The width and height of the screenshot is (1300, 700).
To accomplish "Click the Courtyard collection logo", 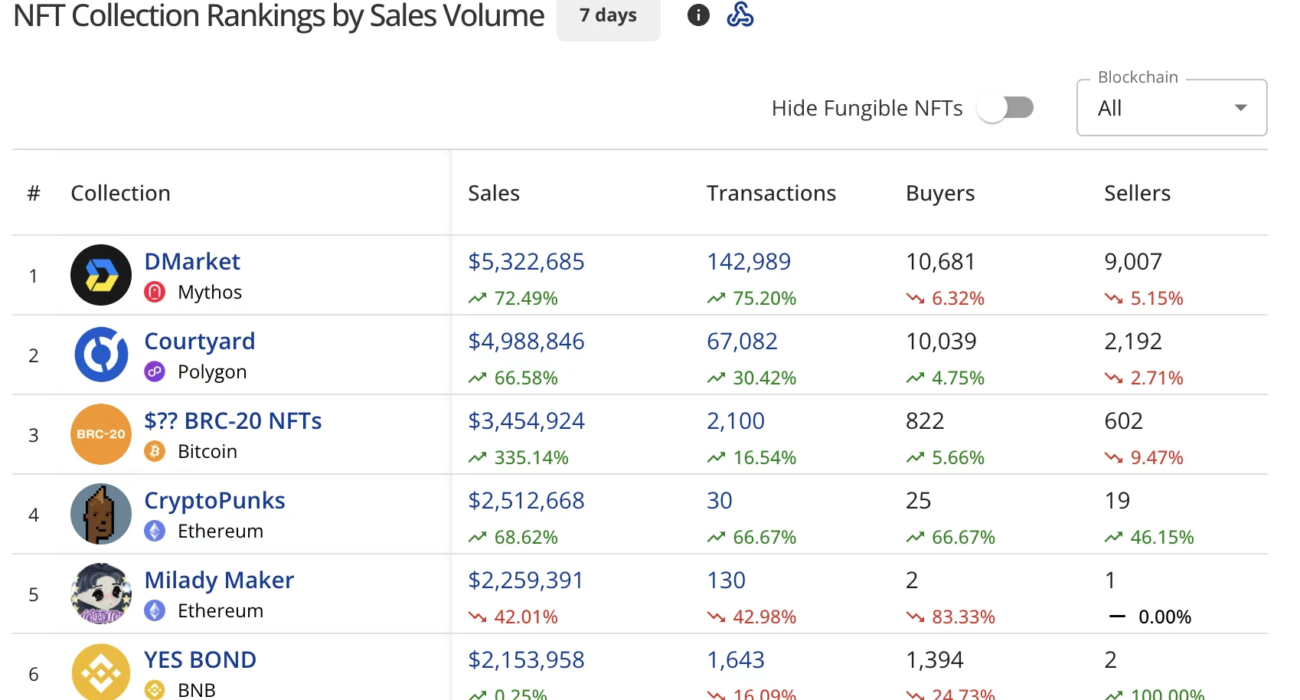I will tap(101, 355).
